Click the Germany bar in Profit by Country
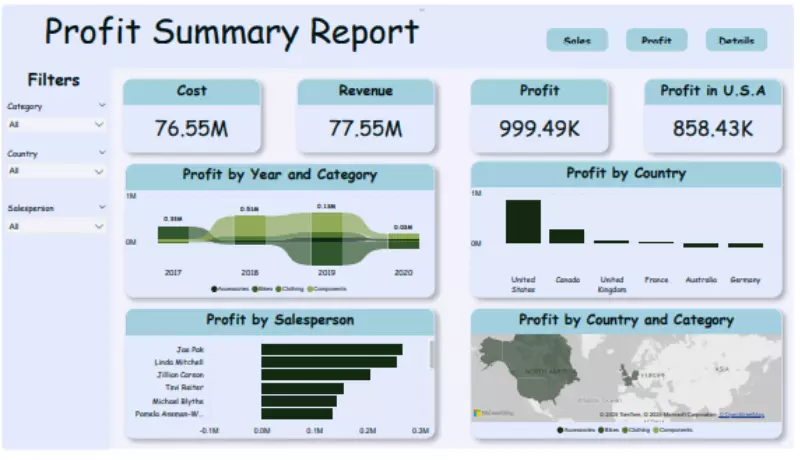The image size is (800, 460). [x=745, y=245]
